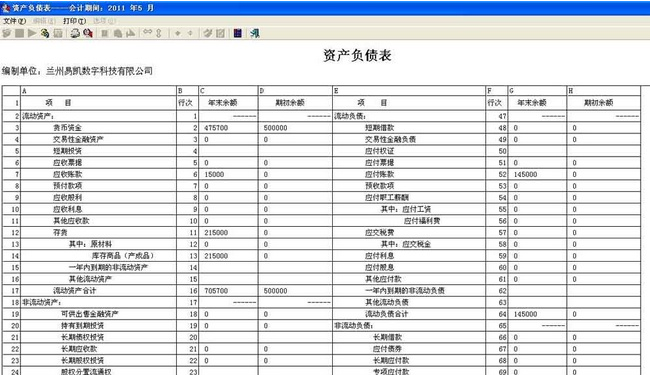The image size is (651, 375).
Task: Select the 应付债券 cell
Action: tap(409, 349)
